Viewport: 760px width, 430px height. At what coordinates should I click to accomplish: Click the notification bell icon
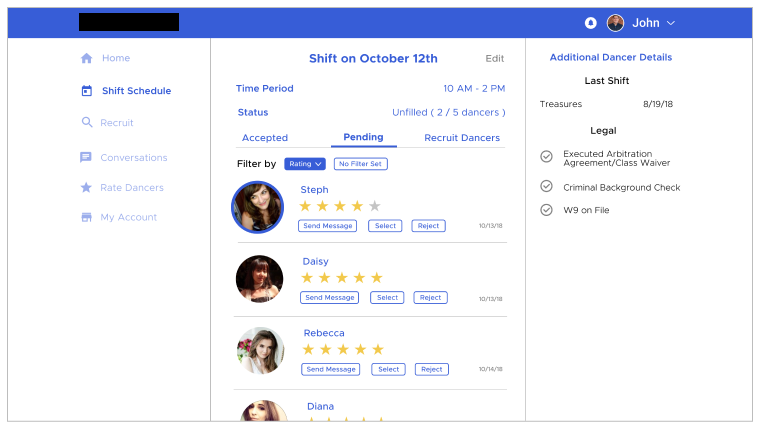click(x=590, y=23)
